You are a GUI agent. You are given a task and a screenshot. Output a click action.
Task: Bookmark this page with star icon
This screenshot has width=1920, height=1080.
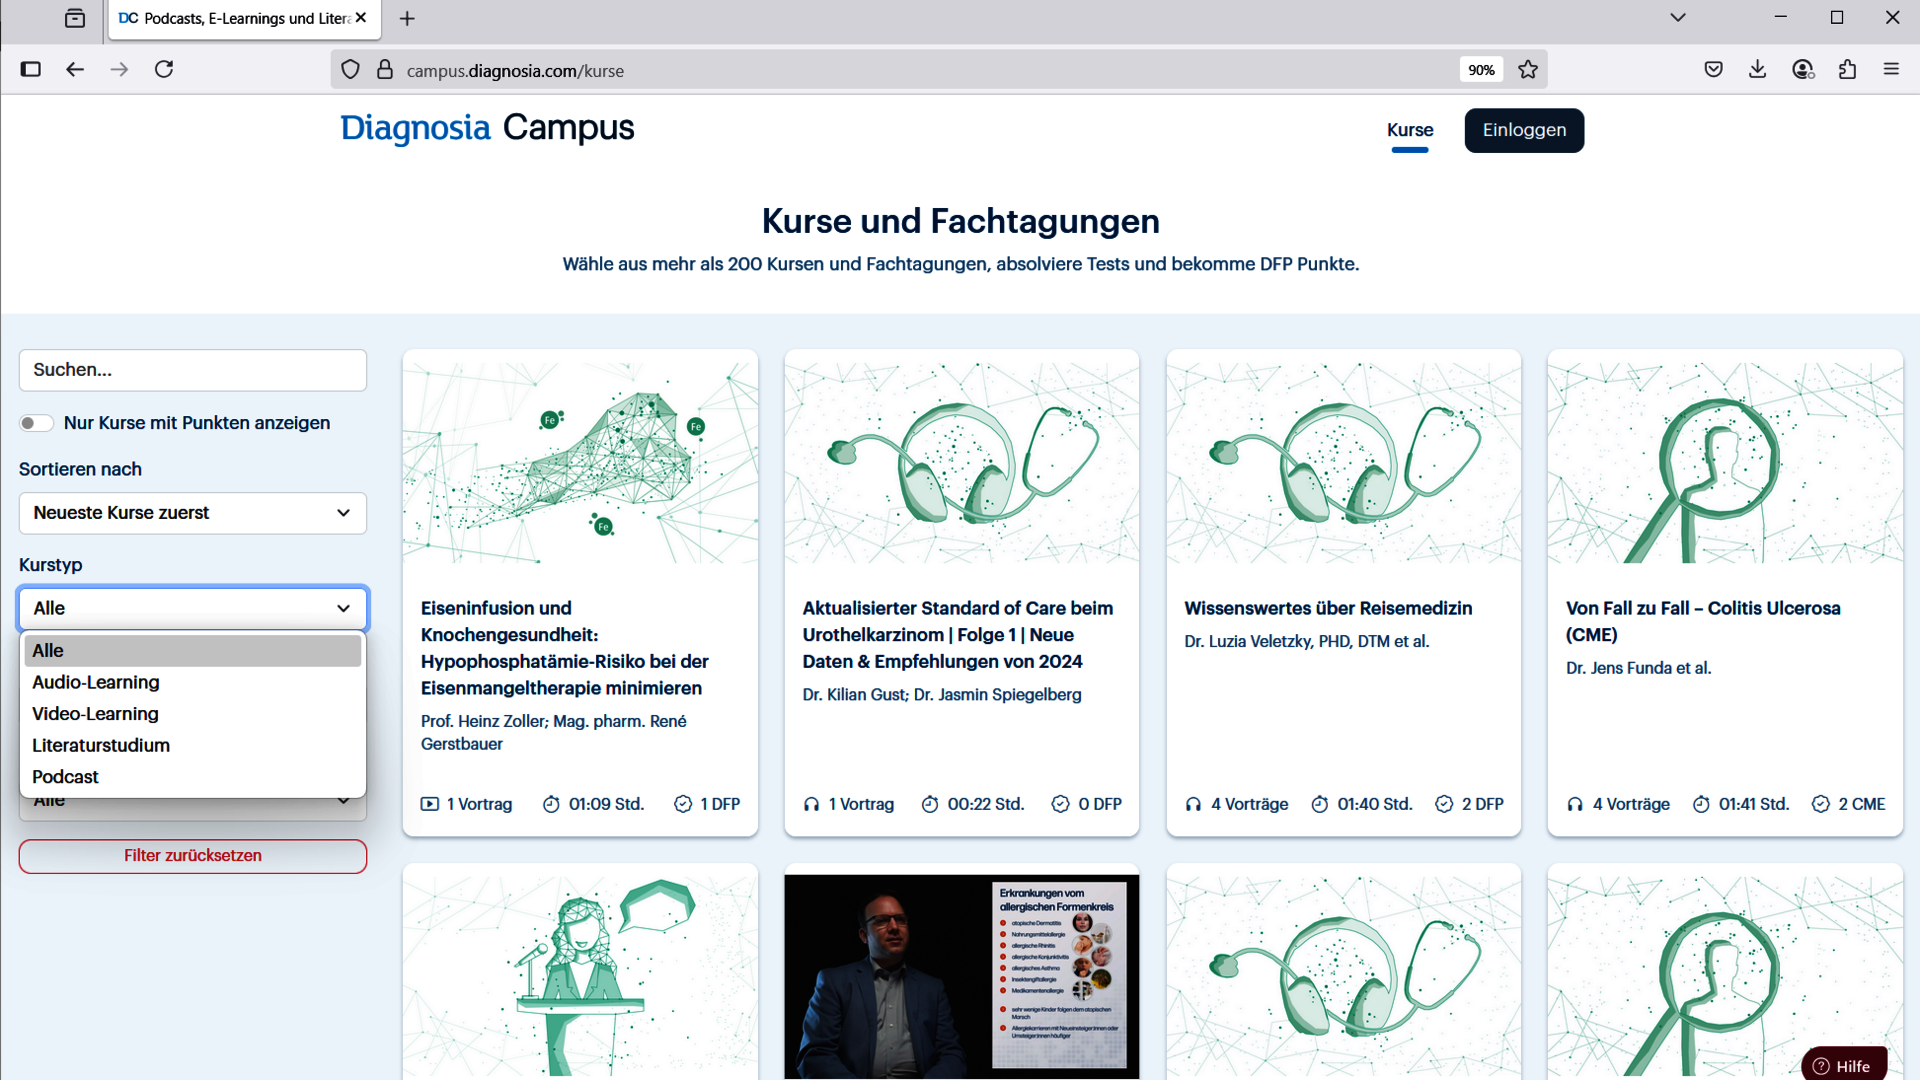point(1528,70)
